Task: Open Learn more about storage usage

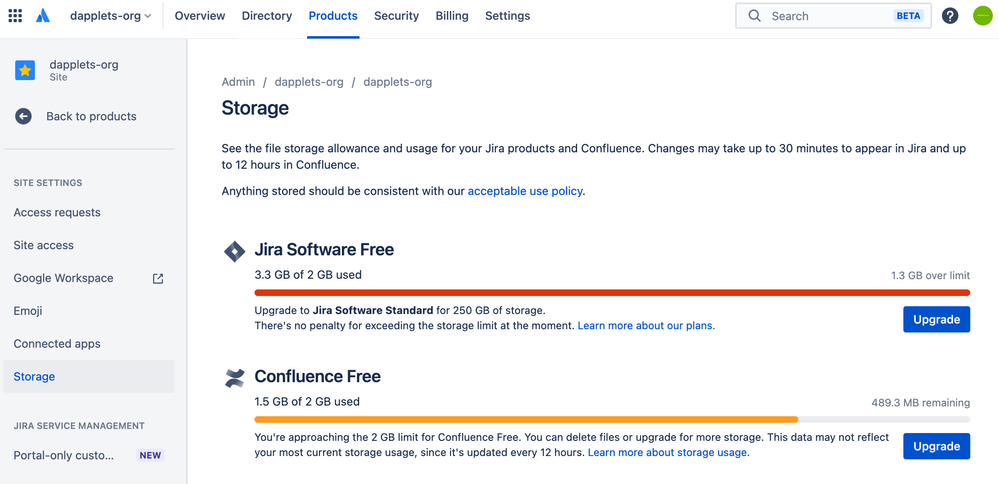Action: pos(668,453)
